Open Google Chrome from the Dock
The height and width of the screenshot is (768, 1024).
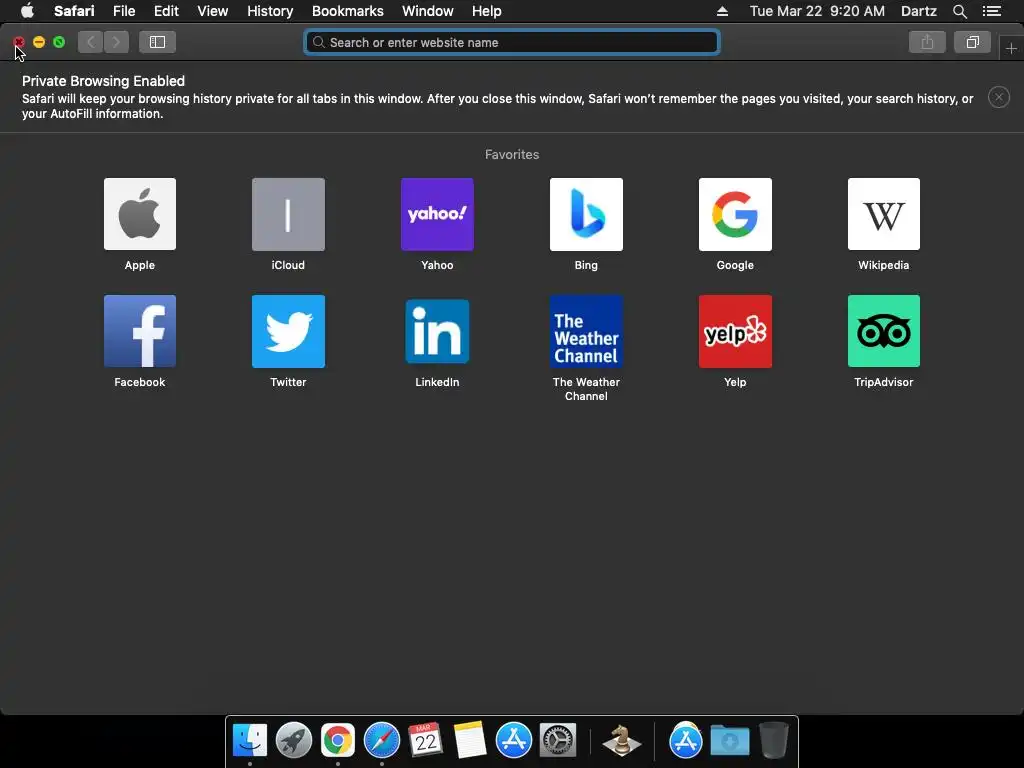338,741
